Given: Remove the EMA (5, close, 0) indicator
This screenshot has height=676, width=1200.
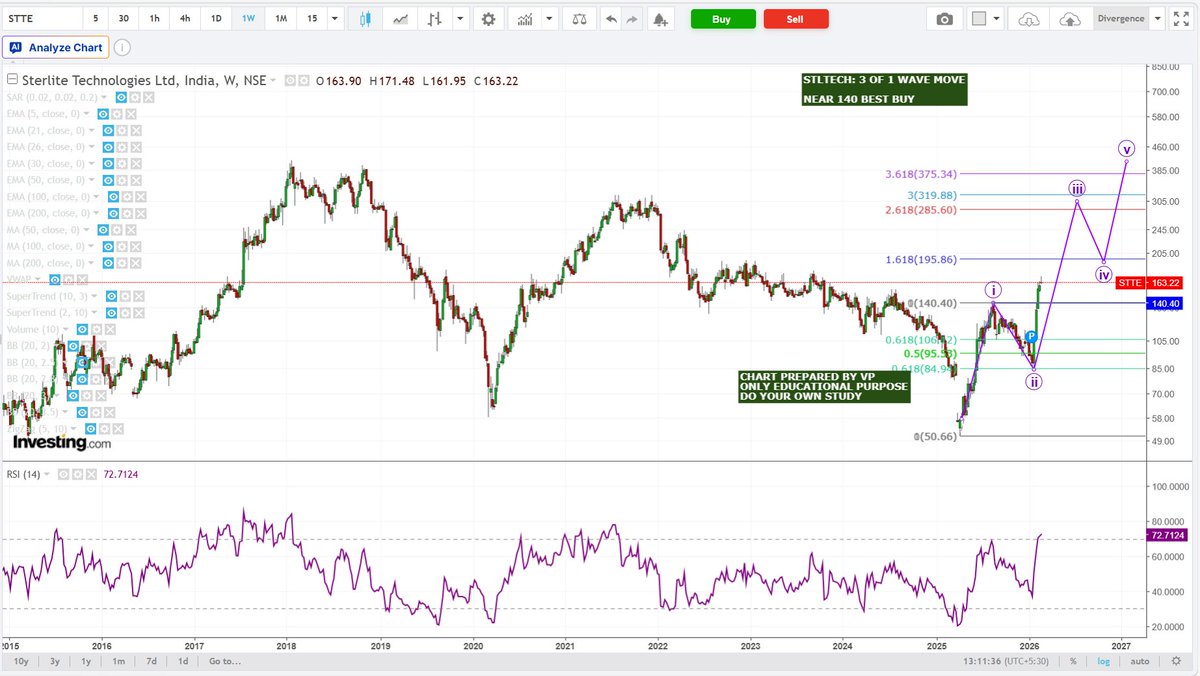Looking at the screenshot, I should coord(131,114).
